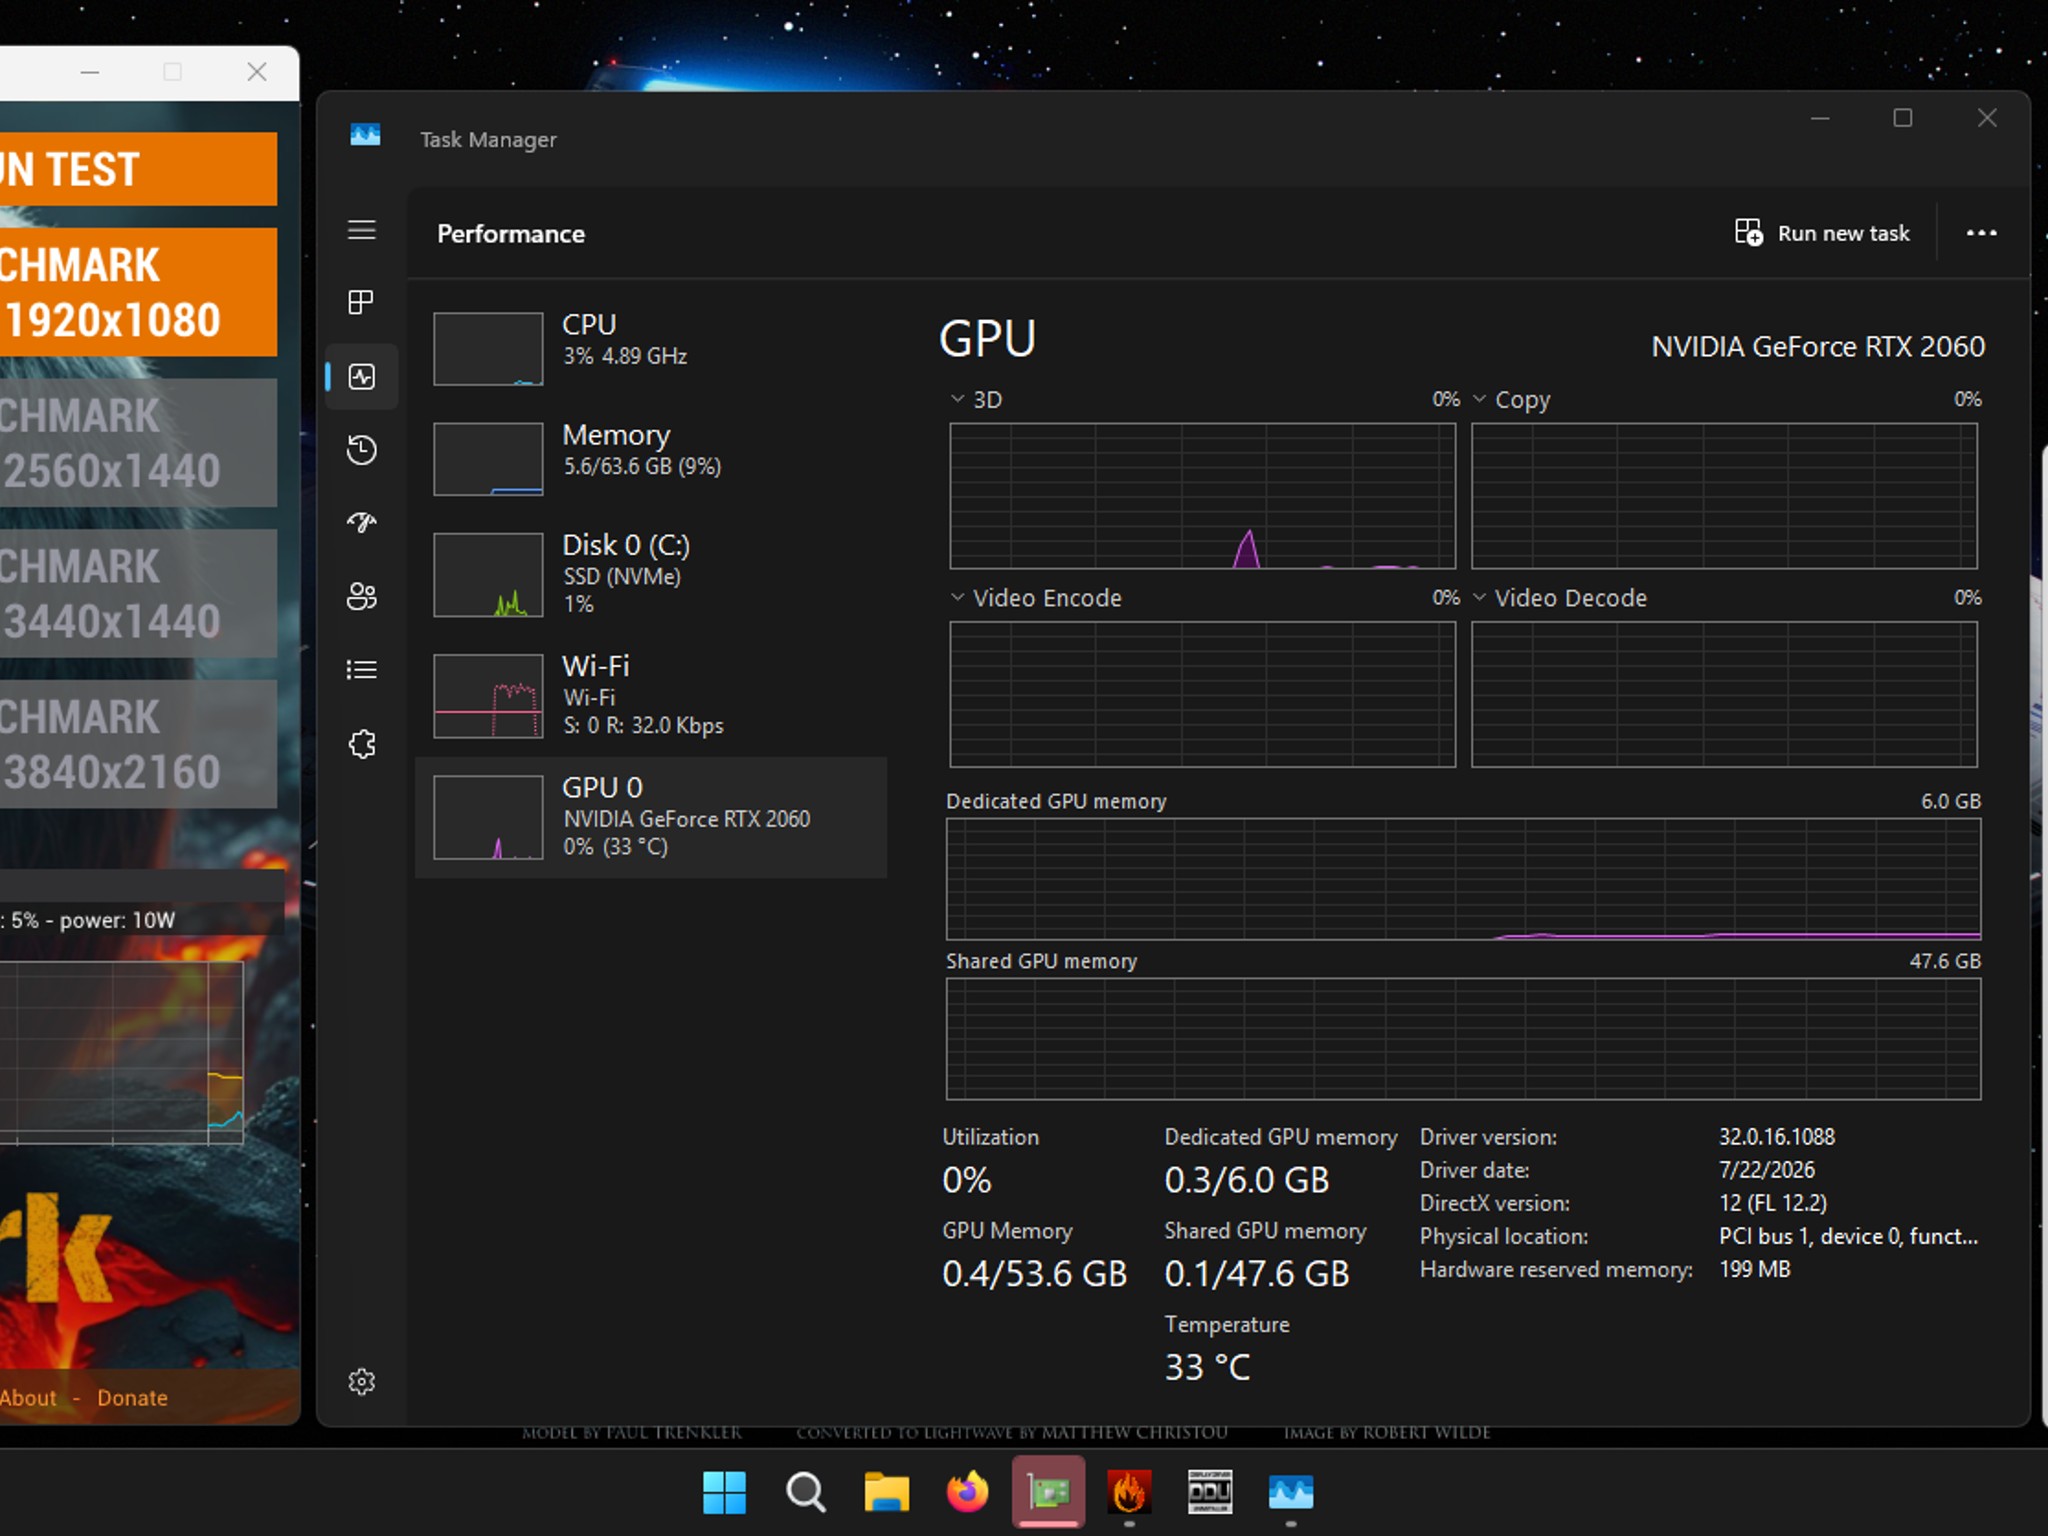The width and height of the screenshot is (2048, 1536).
Task: Start the 1920x1080 benchmark preset
Action: [x=138, y=292]
